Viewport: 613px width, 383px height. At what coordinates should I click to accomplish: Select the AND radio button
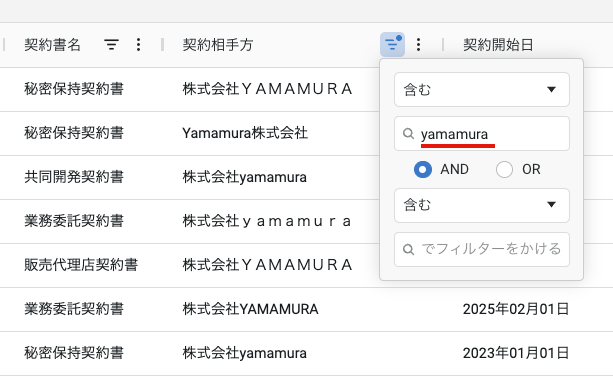click(x=423, y=170)
